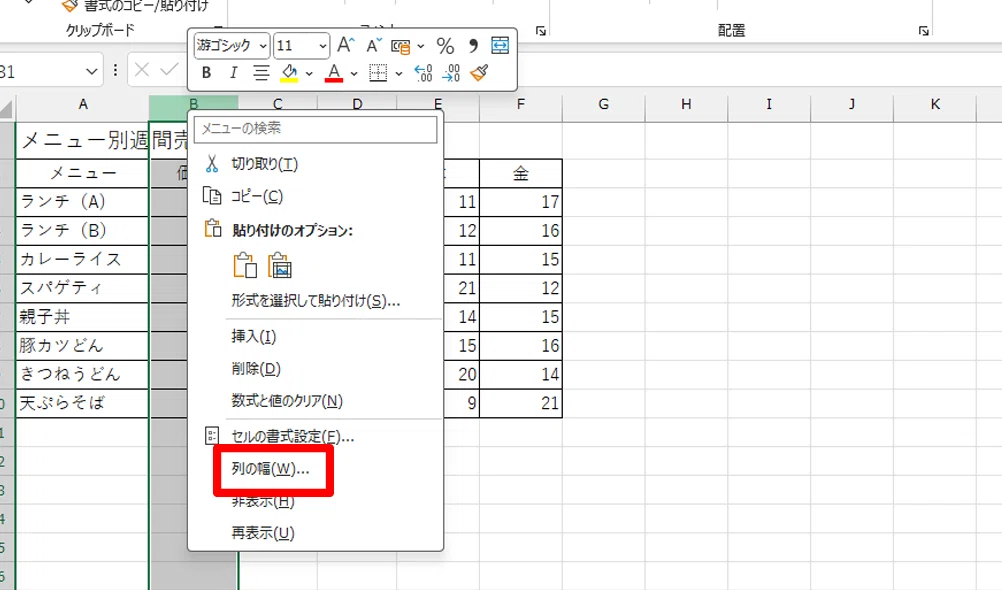This screenshot has width=1002, height=590.
Task: Increase font size icon
Action: click(x=346, y=45)
